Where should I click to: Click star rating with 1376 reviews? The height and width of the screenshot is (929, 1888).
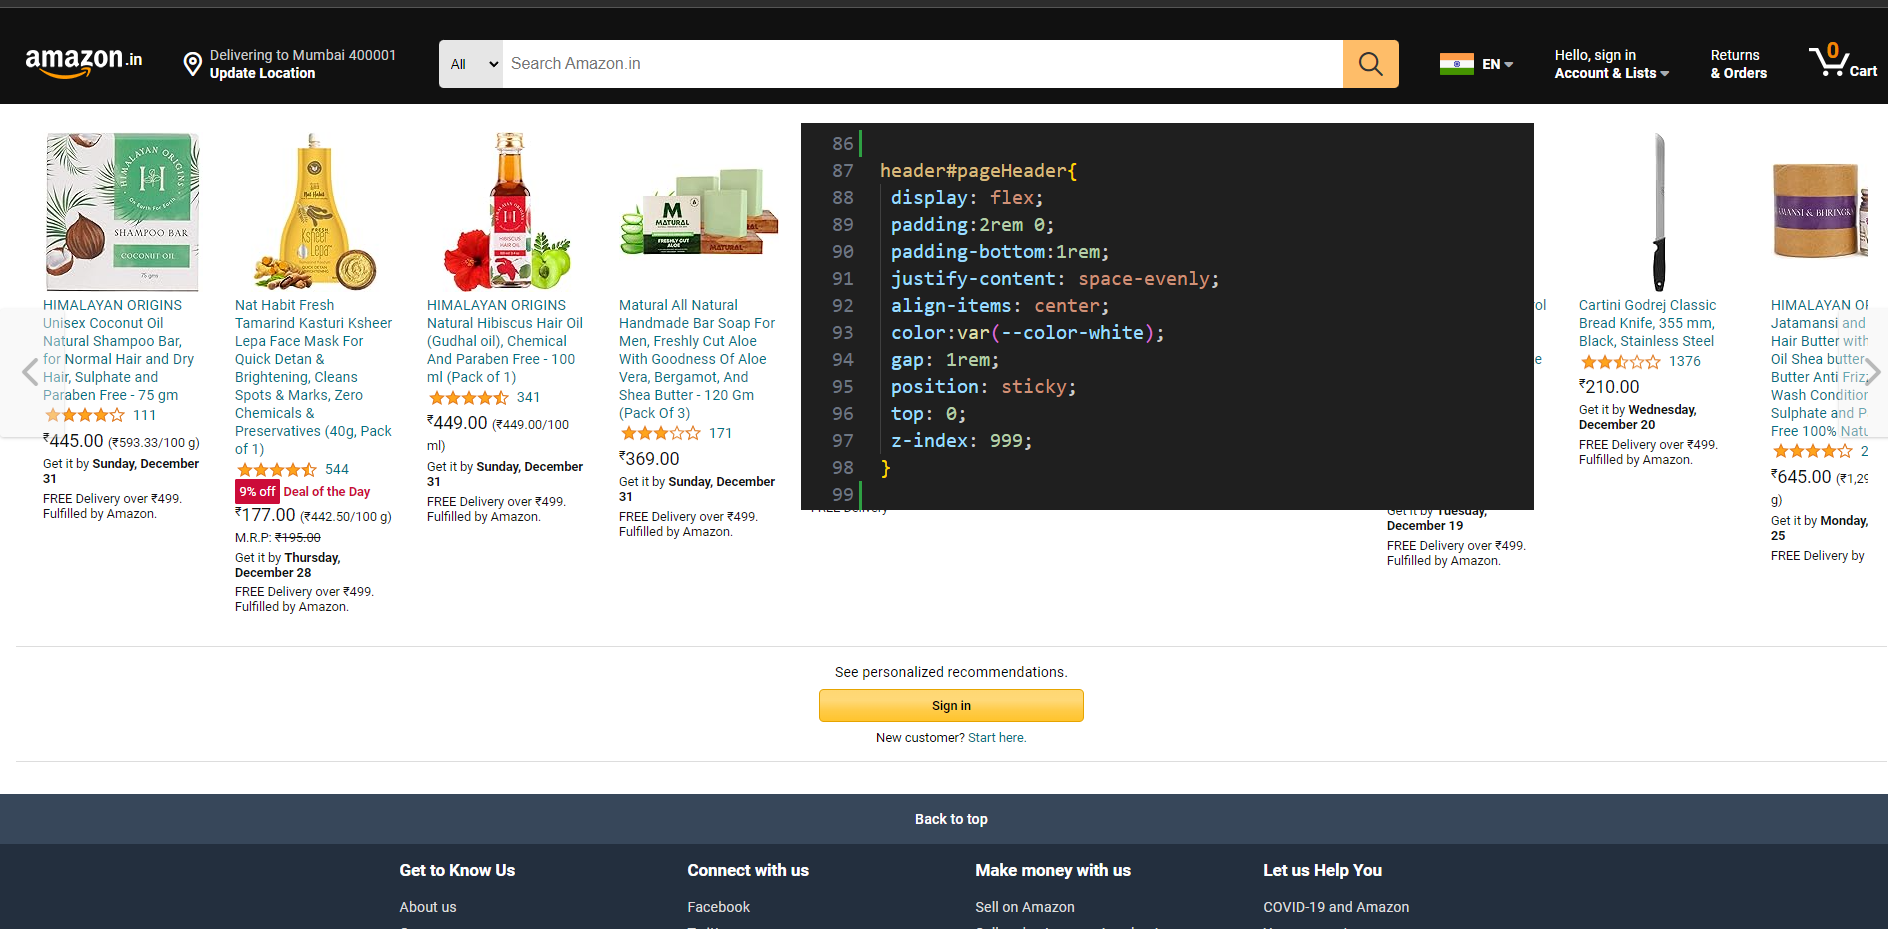click(1621, 361)
